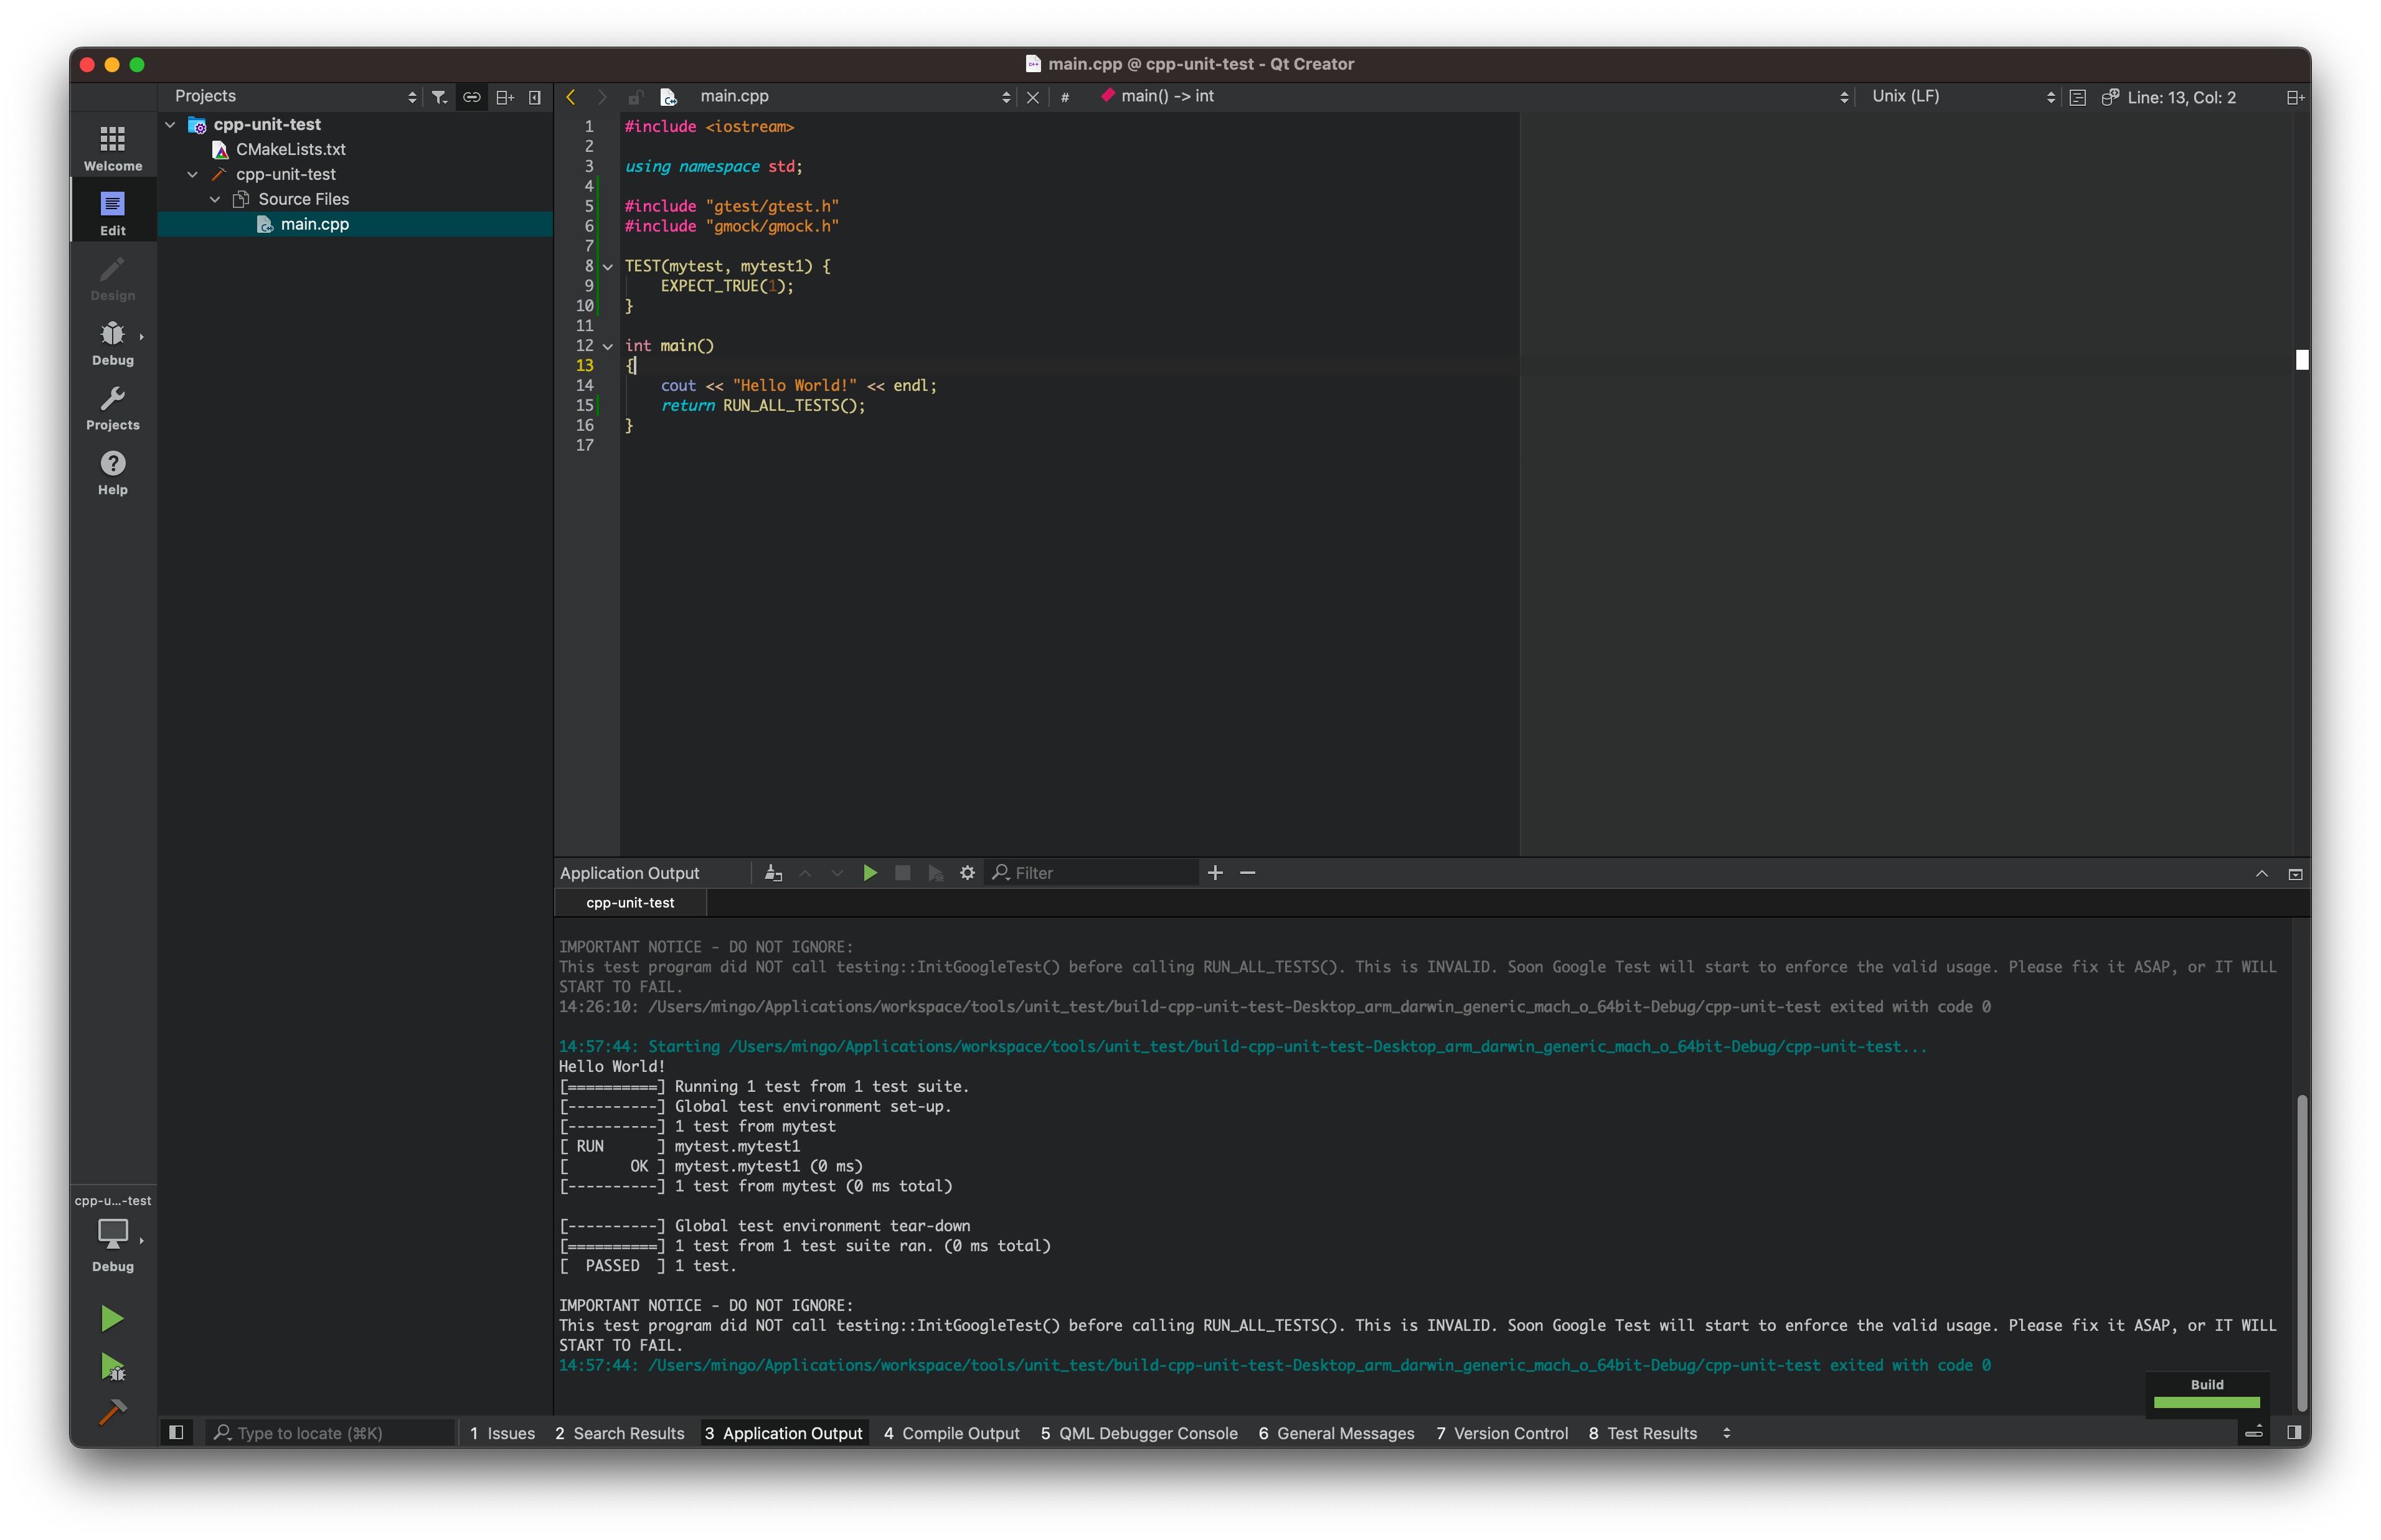Close the main.cpp document

[x=1033, y=97]
